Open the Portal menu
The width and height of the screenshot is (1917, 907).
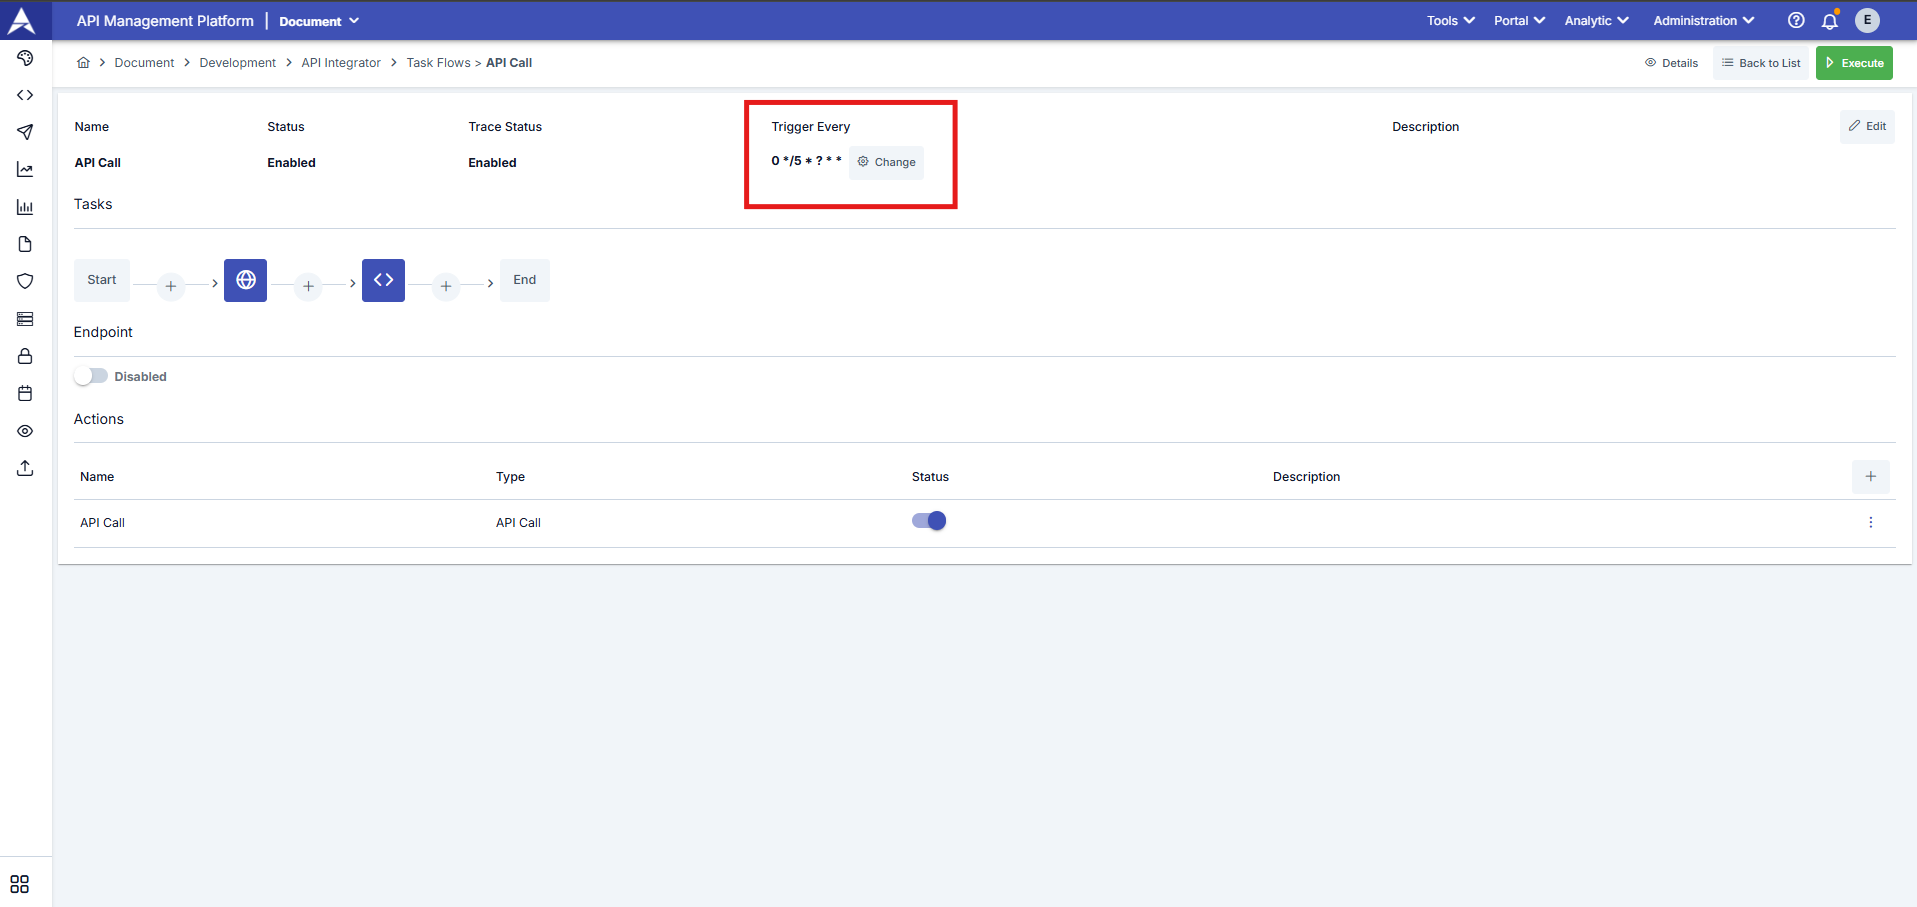click(x=1519, y=21)
